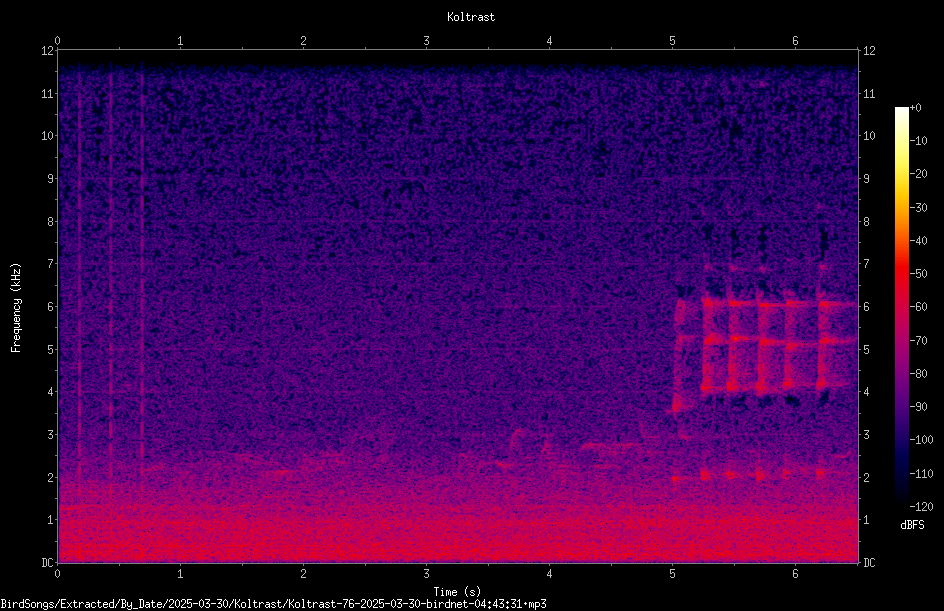Click the -80 label on color scale
The height and width of the screenshot is (611, 944).
[x=919, y=374]
